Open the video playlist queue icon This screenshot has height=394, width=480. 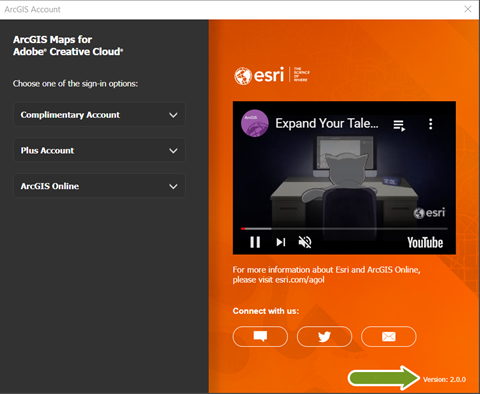(x=399, y=125)
